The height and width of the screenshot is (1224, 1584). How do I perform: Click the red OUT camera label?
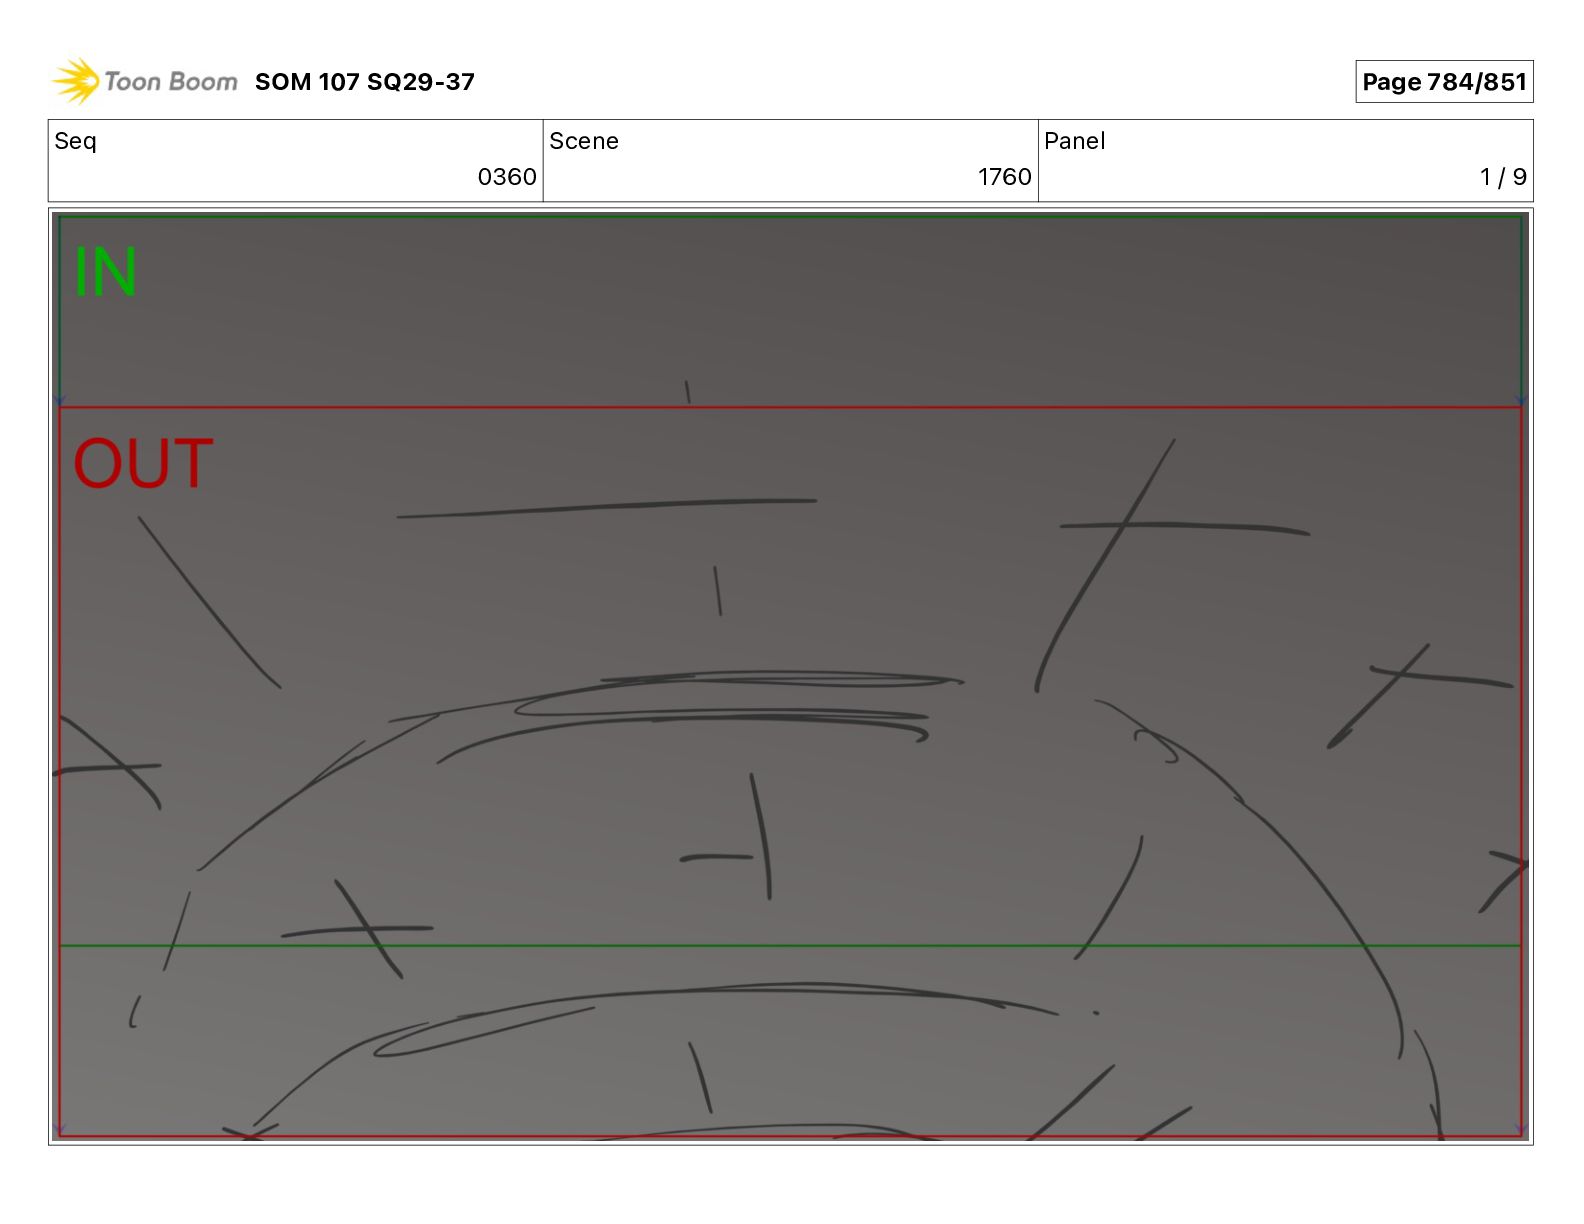pos(143,464)
